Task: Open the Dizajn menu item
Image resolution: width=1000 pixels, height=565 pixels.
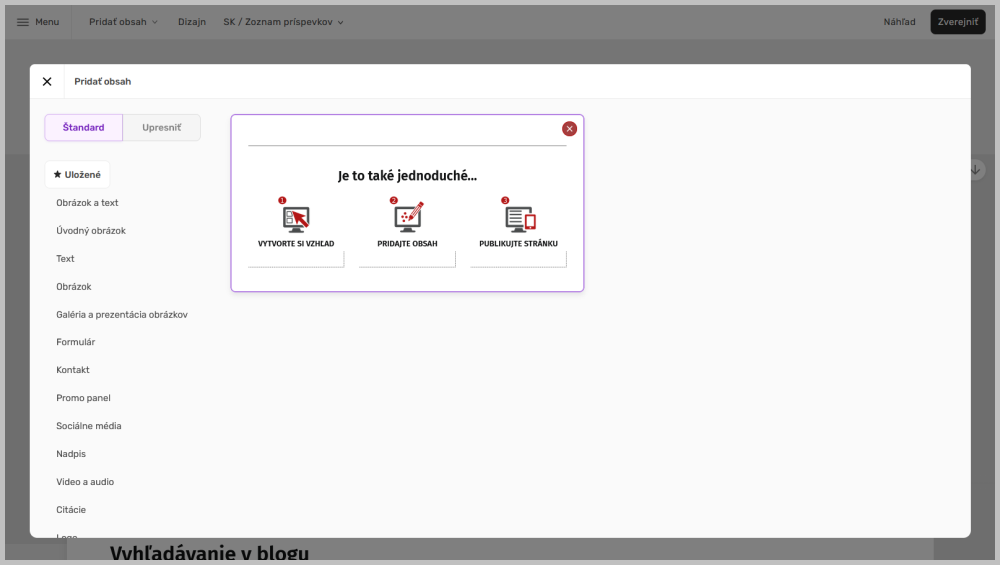Action: point(192,22)
